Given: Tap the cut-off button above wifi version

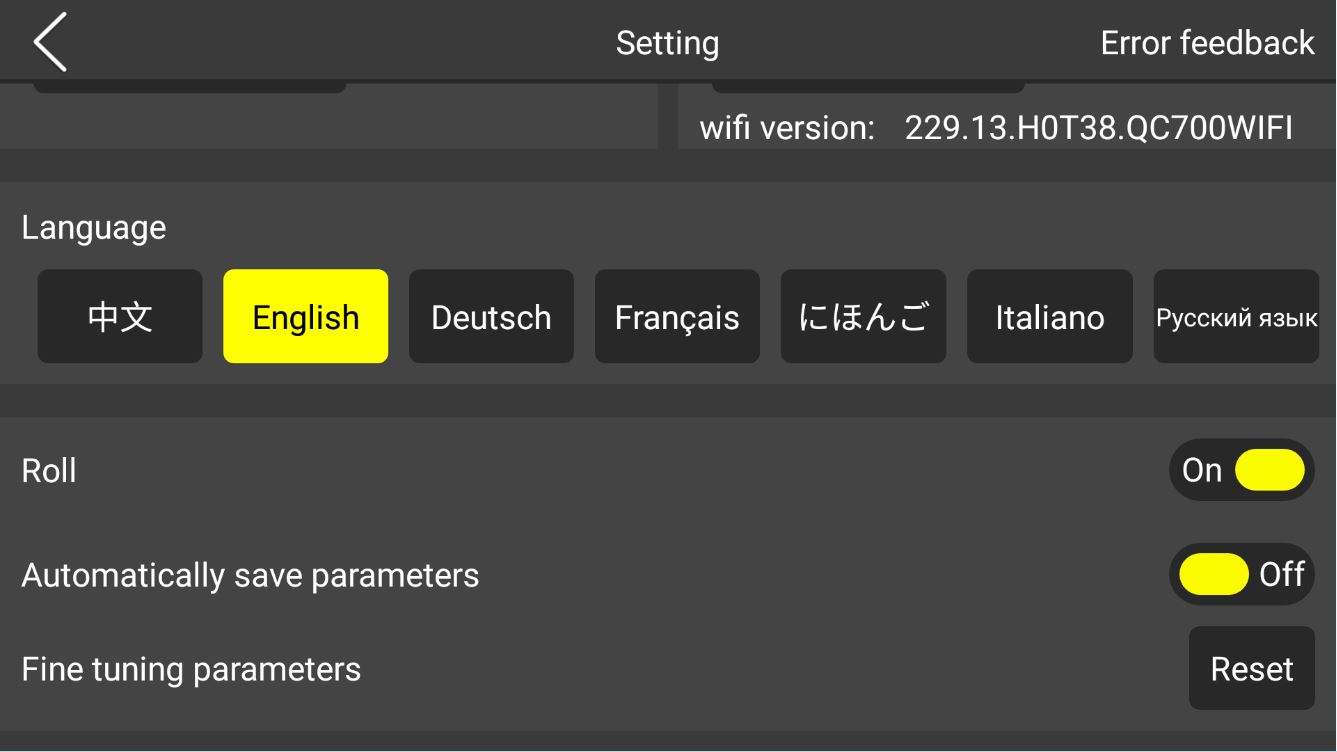Looking at the screenshot, I should 868,87.
